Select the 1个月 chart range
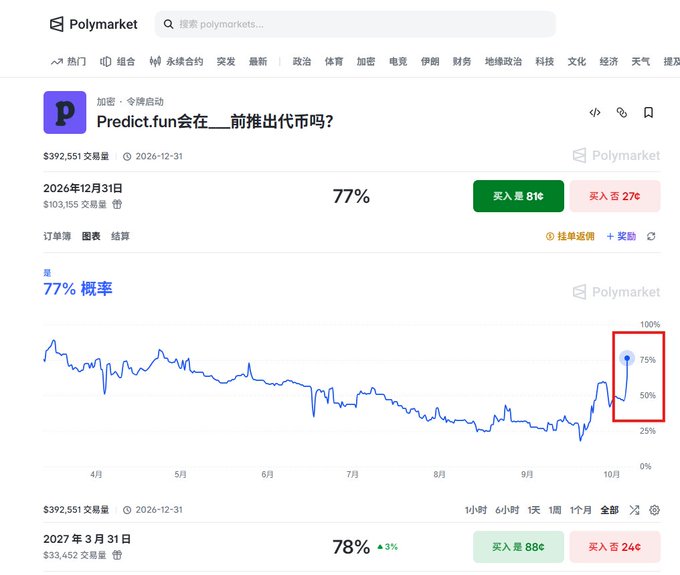 coord(581,510)
